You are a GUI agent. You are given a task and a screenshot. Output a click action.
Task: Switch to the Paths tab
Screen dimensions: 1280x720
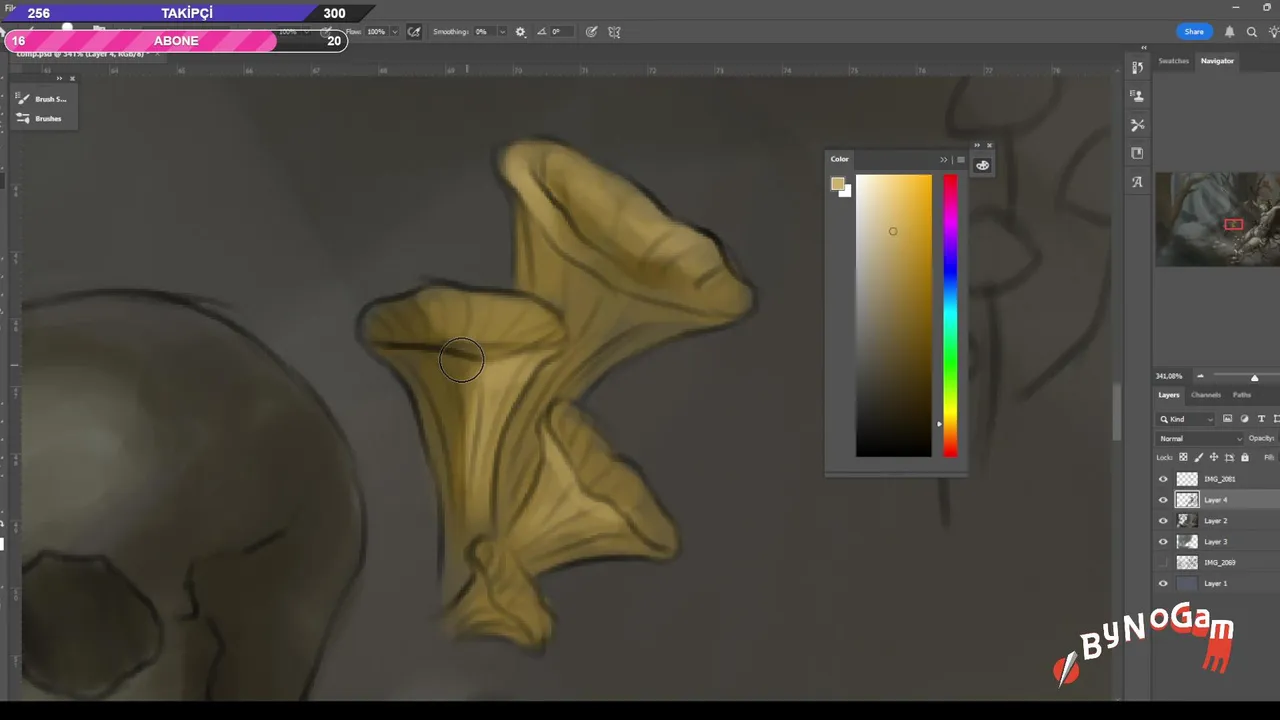point(1241,395)
